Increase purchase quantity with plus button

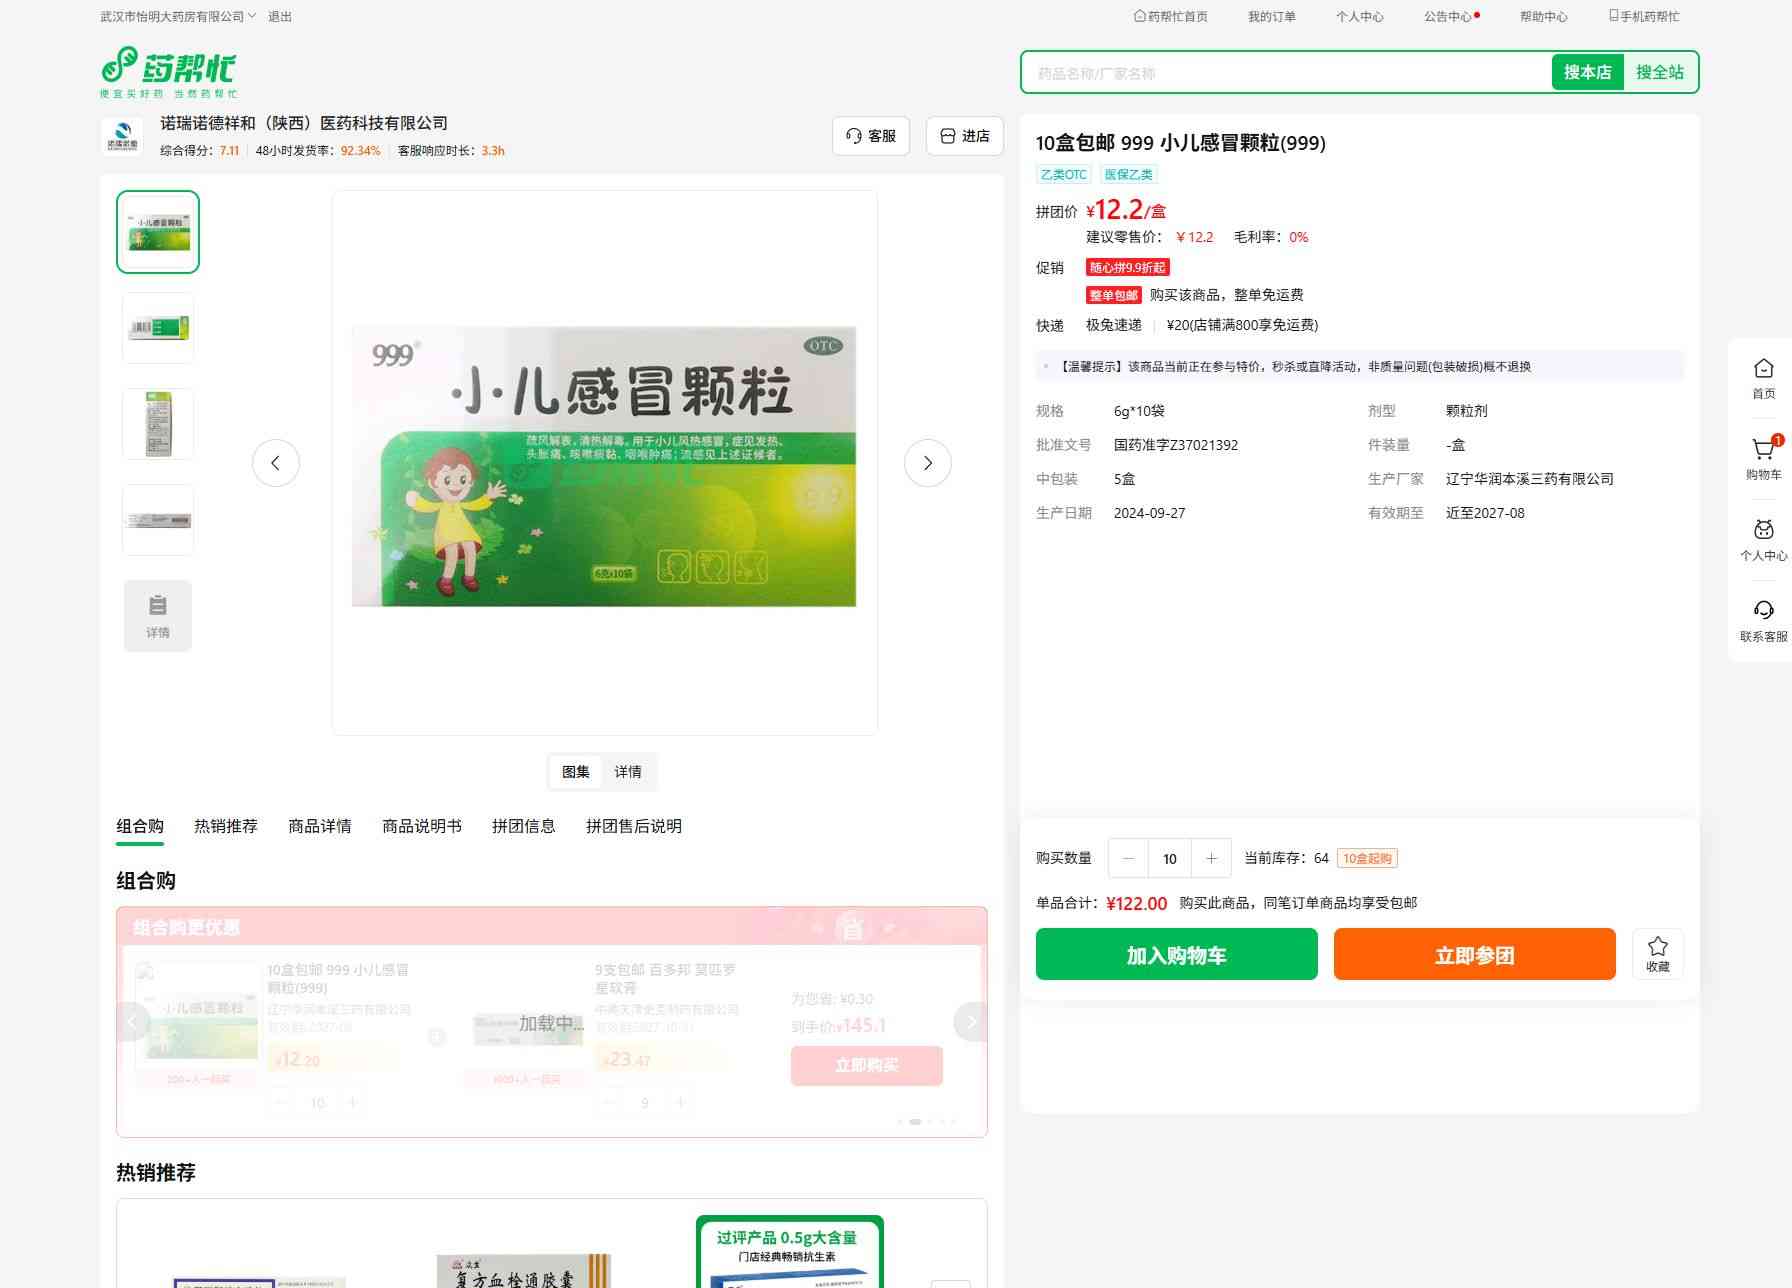click(x=1211, y=858)
